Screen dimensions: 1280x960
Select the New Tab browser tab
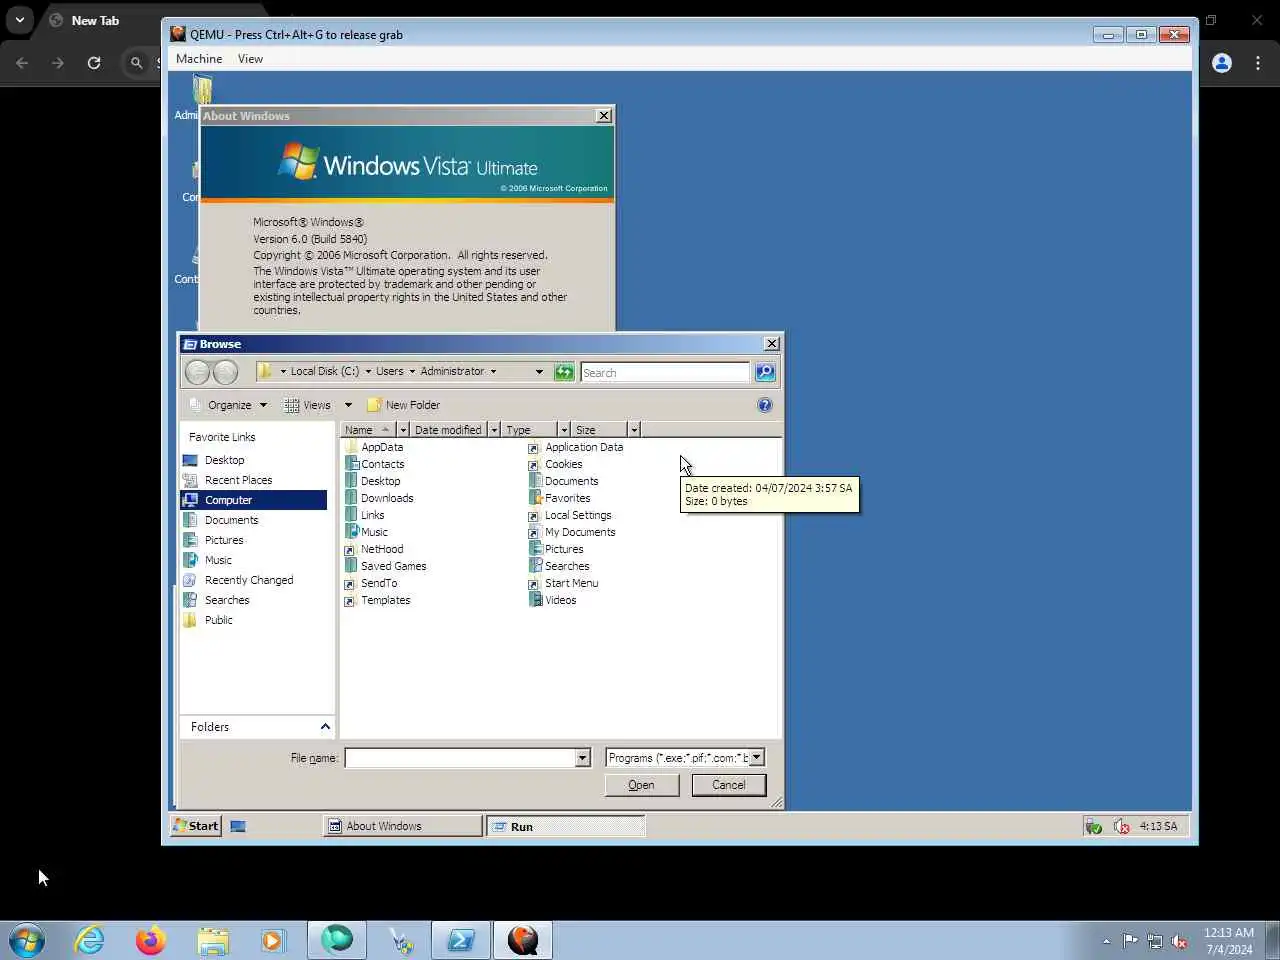click(95, 20)
